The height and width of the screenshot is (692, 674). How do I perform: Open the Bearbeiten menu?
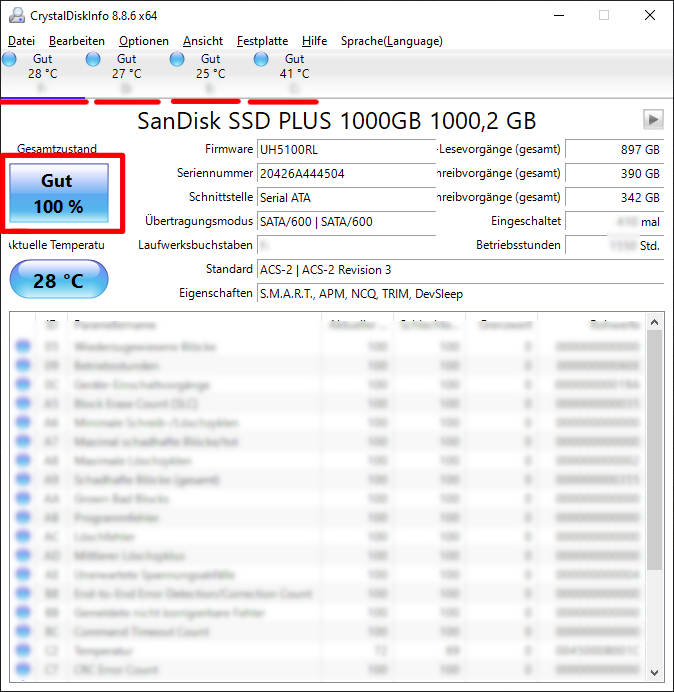coord(77,41)
